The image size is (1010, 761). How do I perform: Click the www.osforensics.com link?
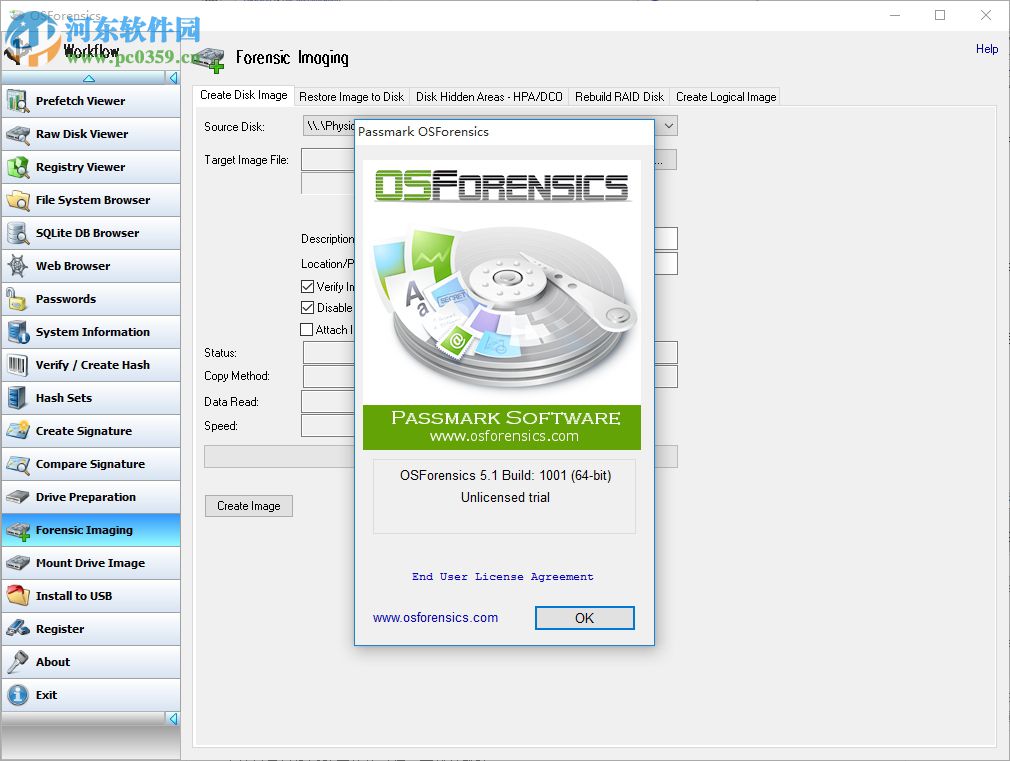click(x=435, y=617)
